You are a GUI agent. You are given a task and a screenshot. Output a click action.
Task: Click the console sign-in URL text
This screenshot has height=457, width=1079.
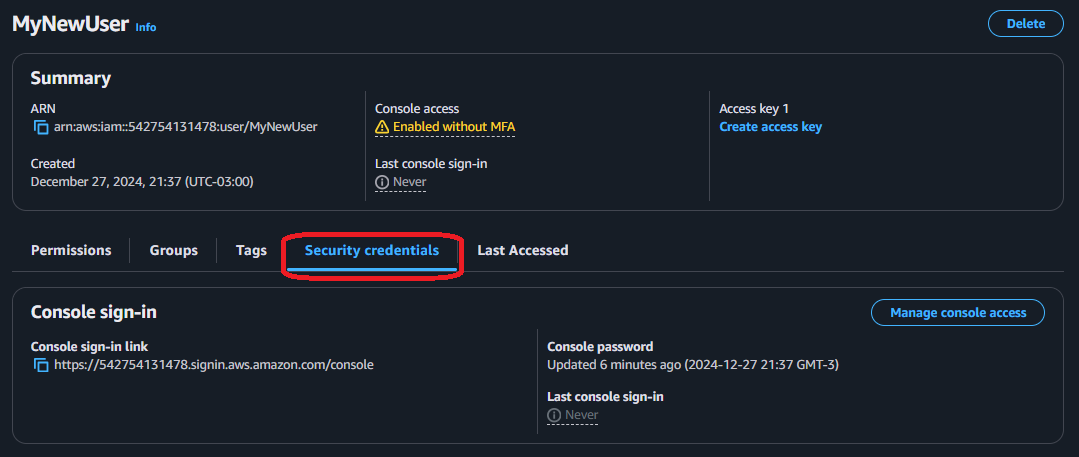(x=214, y=365)
